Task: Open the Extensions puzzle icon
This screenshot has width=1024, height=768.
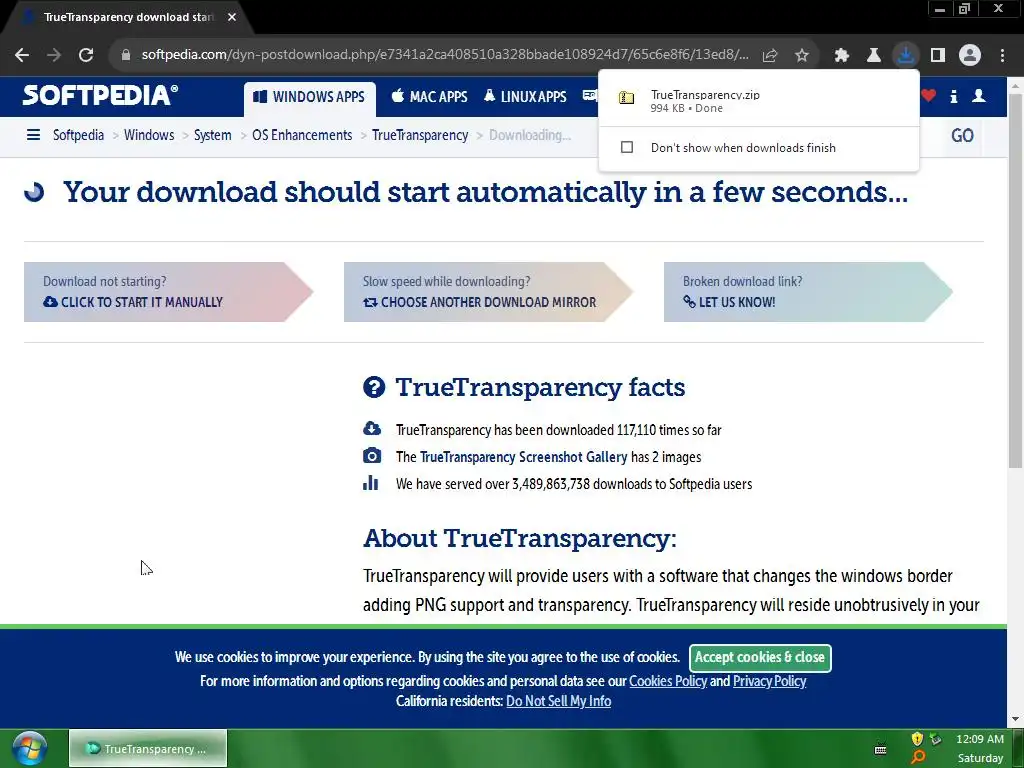Action: pyautogui.click(x=842, y=56)
